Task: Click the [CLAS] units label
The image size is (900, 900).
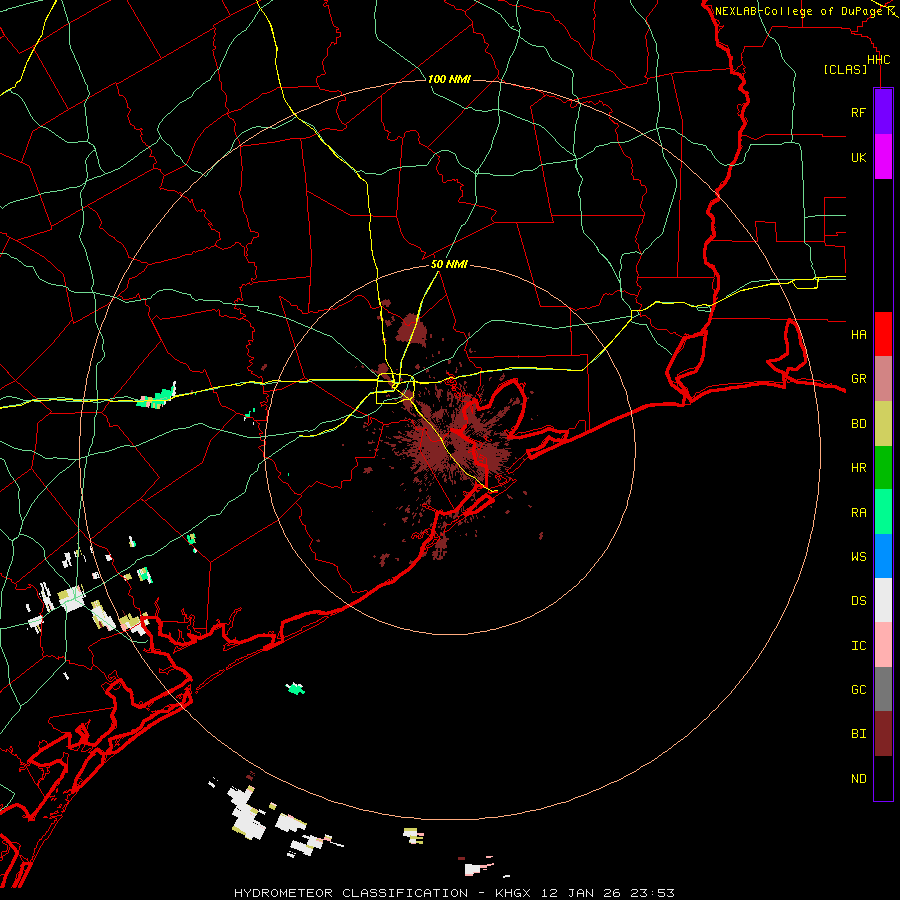Action: click(x=845, y=69)
